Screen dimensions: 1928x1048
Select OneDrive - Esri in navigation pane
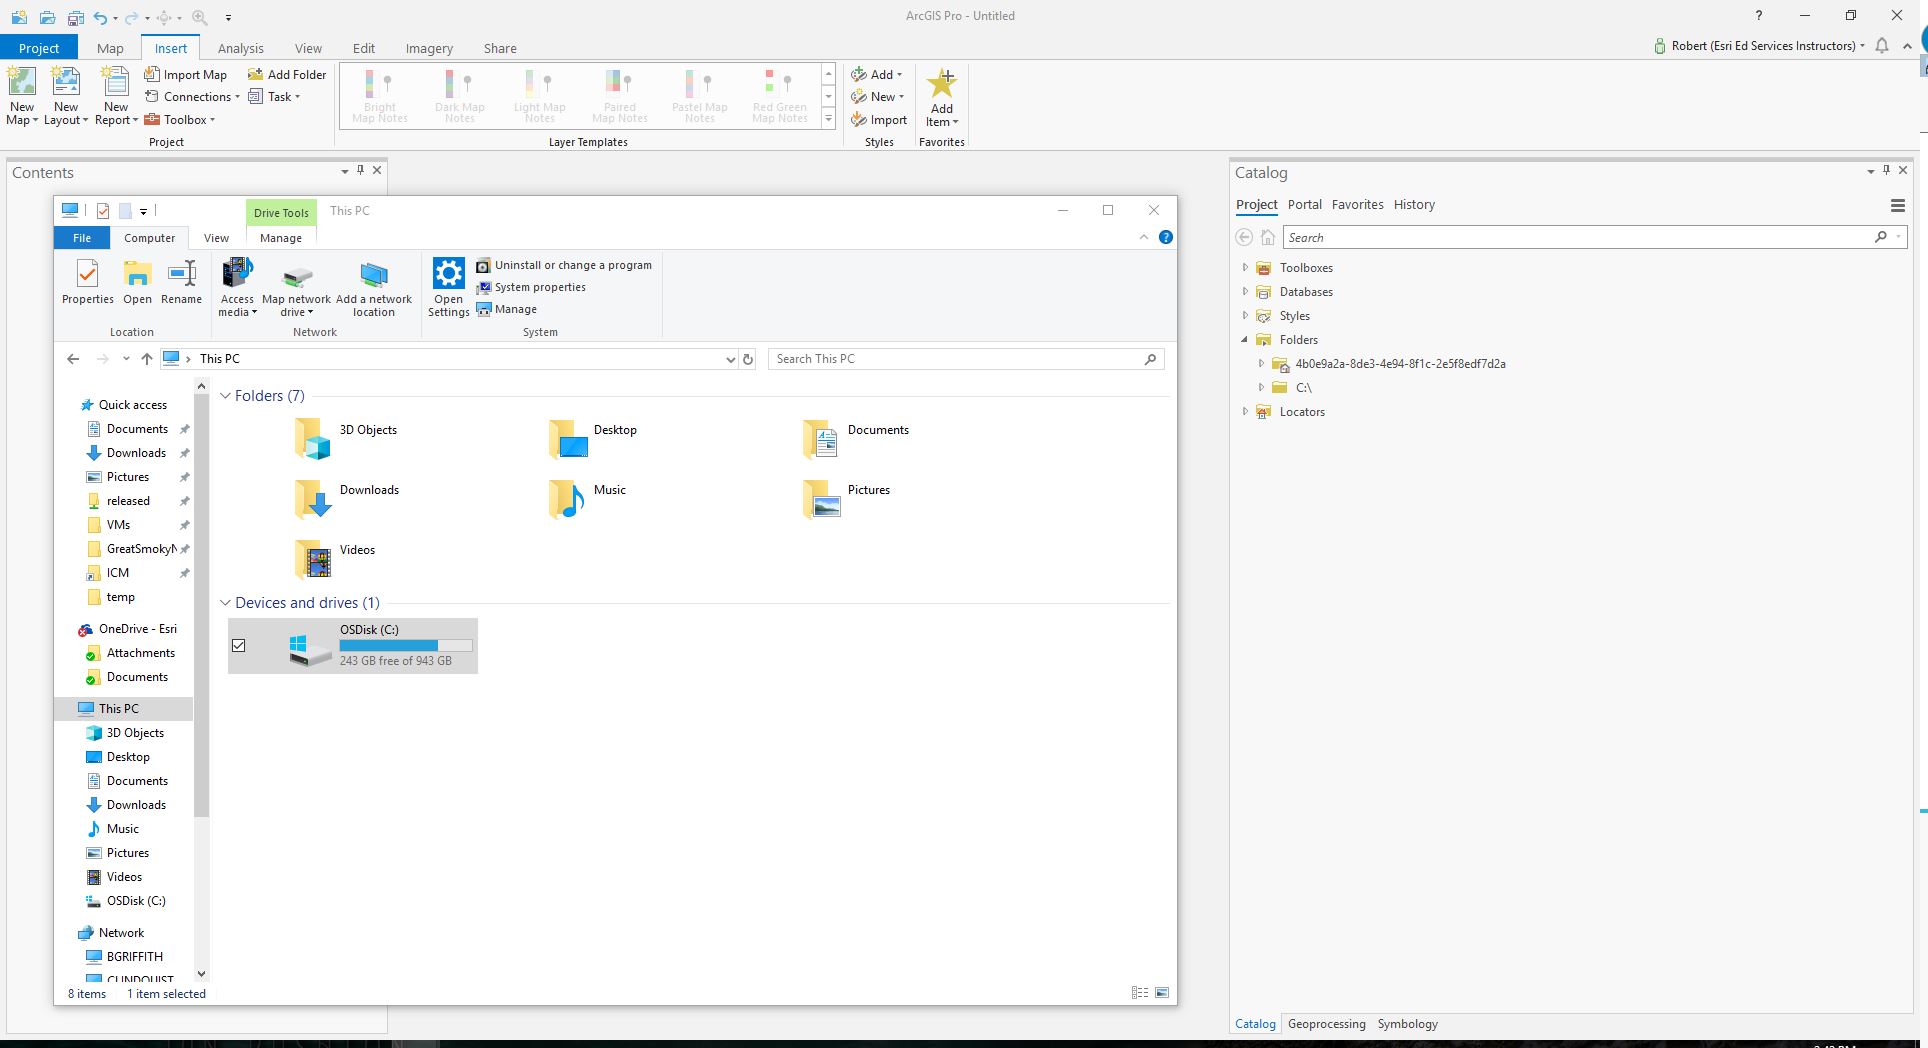pos(128,629)
